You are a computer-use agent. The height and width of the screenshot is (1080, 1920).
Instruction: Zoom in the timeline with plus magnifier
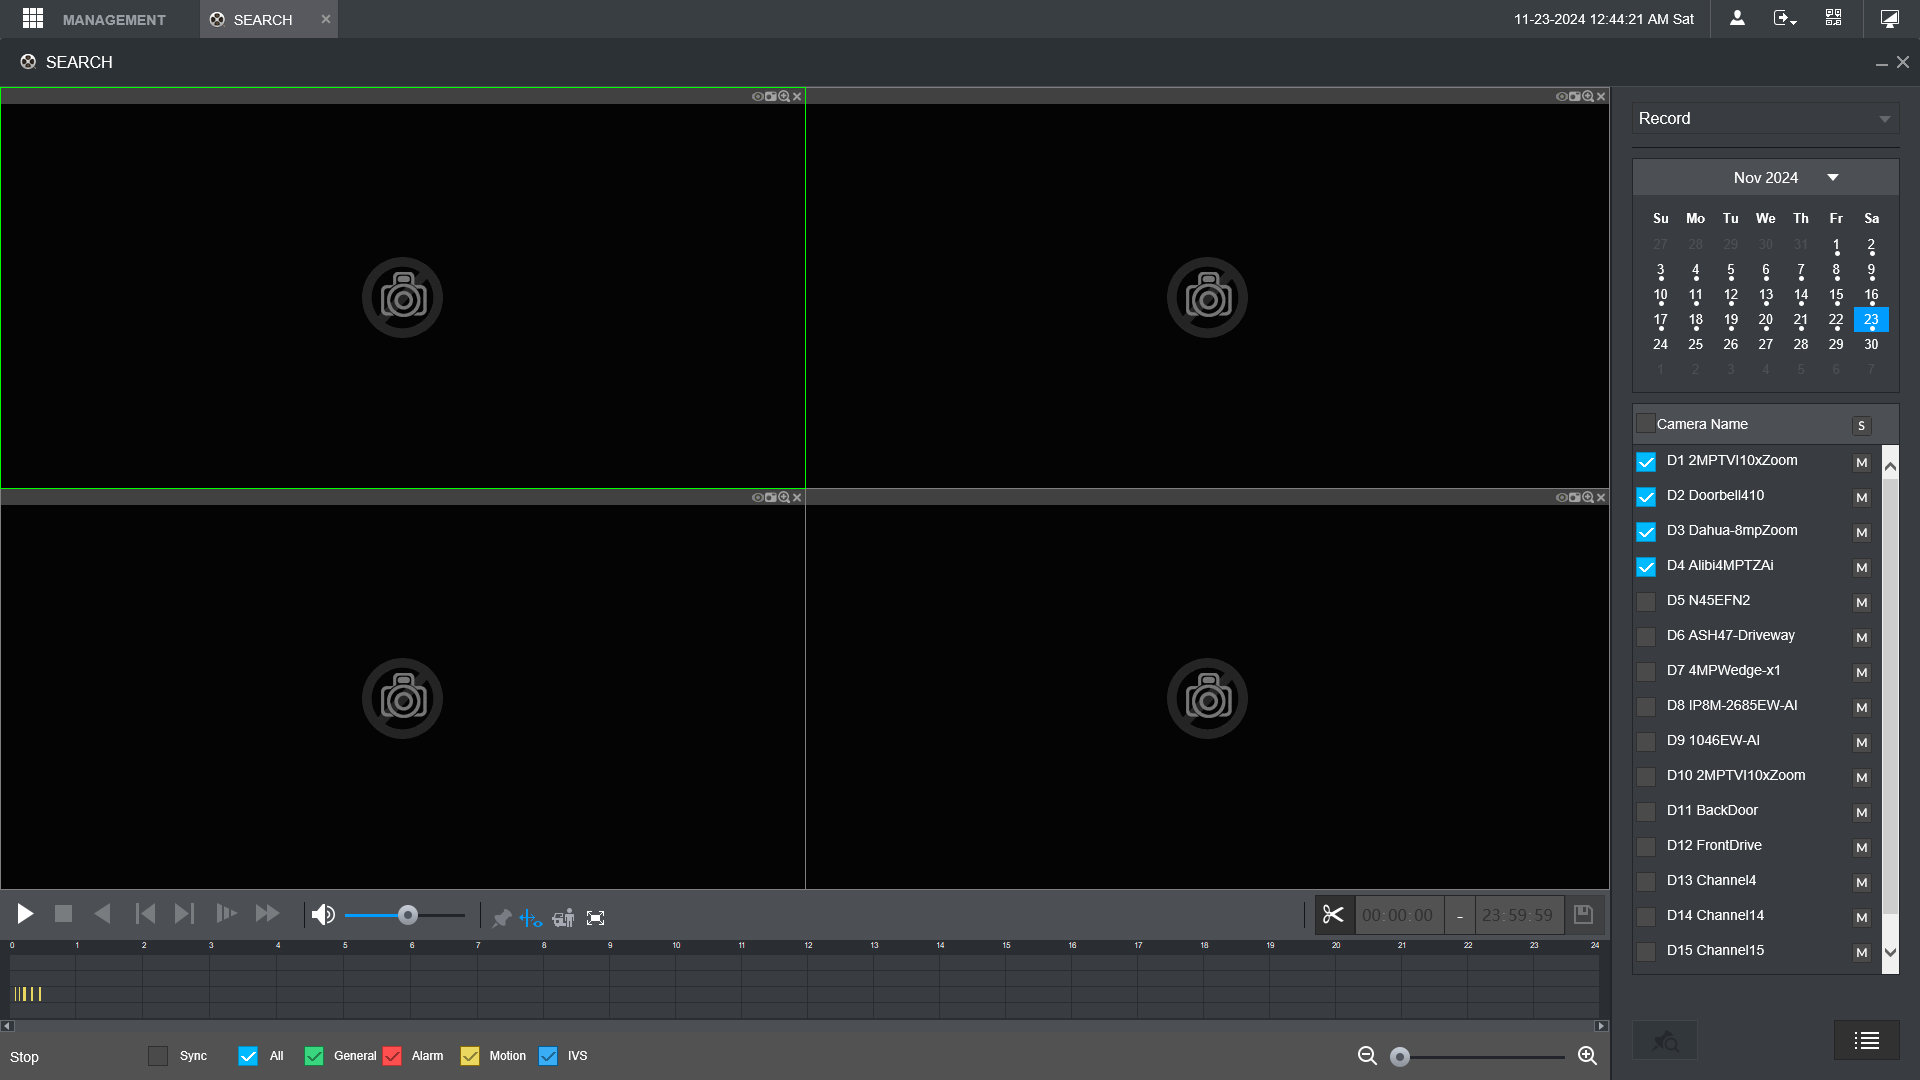1587,1056
